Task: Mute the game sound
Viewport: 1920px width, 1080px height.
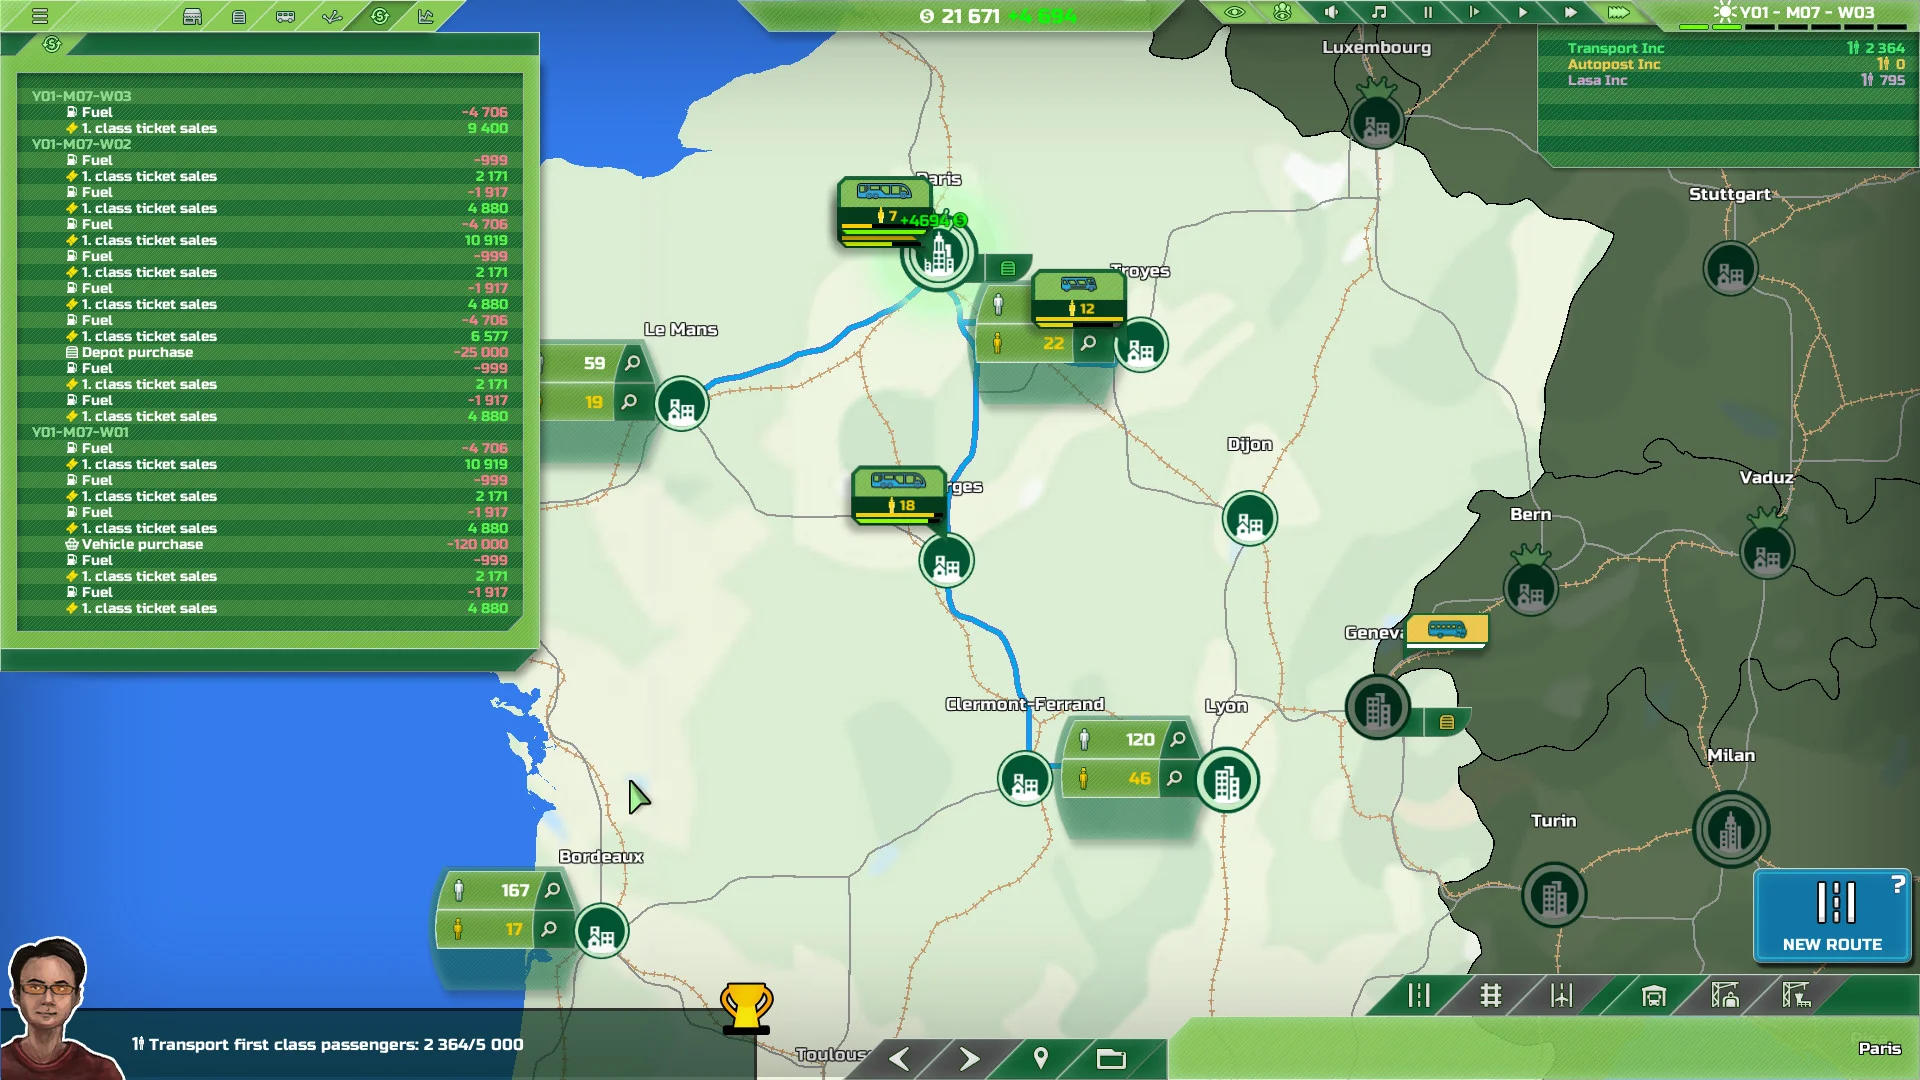Action: tap(1330, 13)
